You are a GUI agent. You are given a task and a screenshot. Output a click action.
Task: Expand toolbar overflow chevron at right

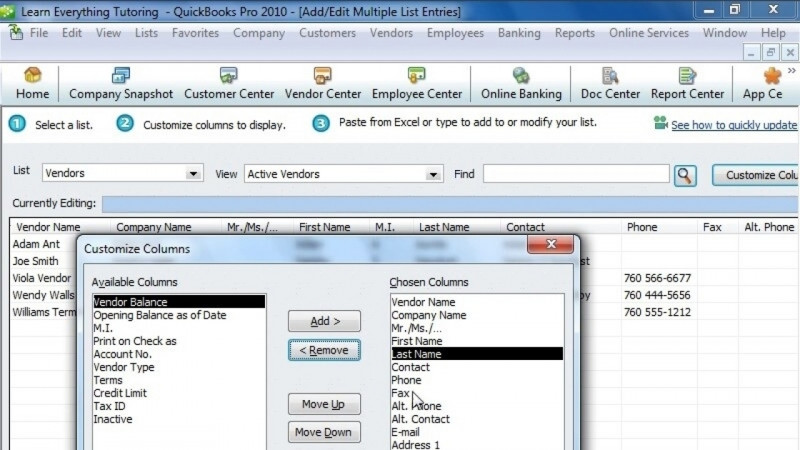(x=791, y=71)
